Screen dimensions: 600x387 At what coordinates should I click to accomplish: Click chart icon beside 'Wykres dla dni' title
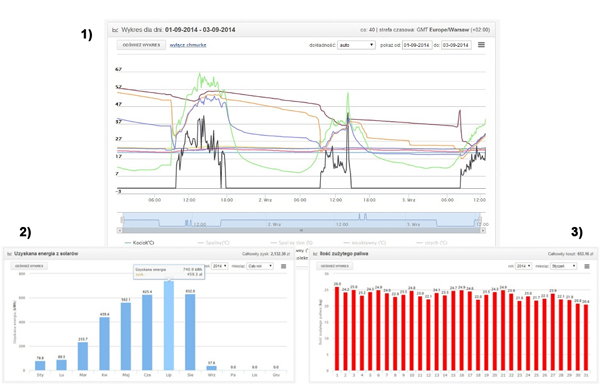(115, 30)
